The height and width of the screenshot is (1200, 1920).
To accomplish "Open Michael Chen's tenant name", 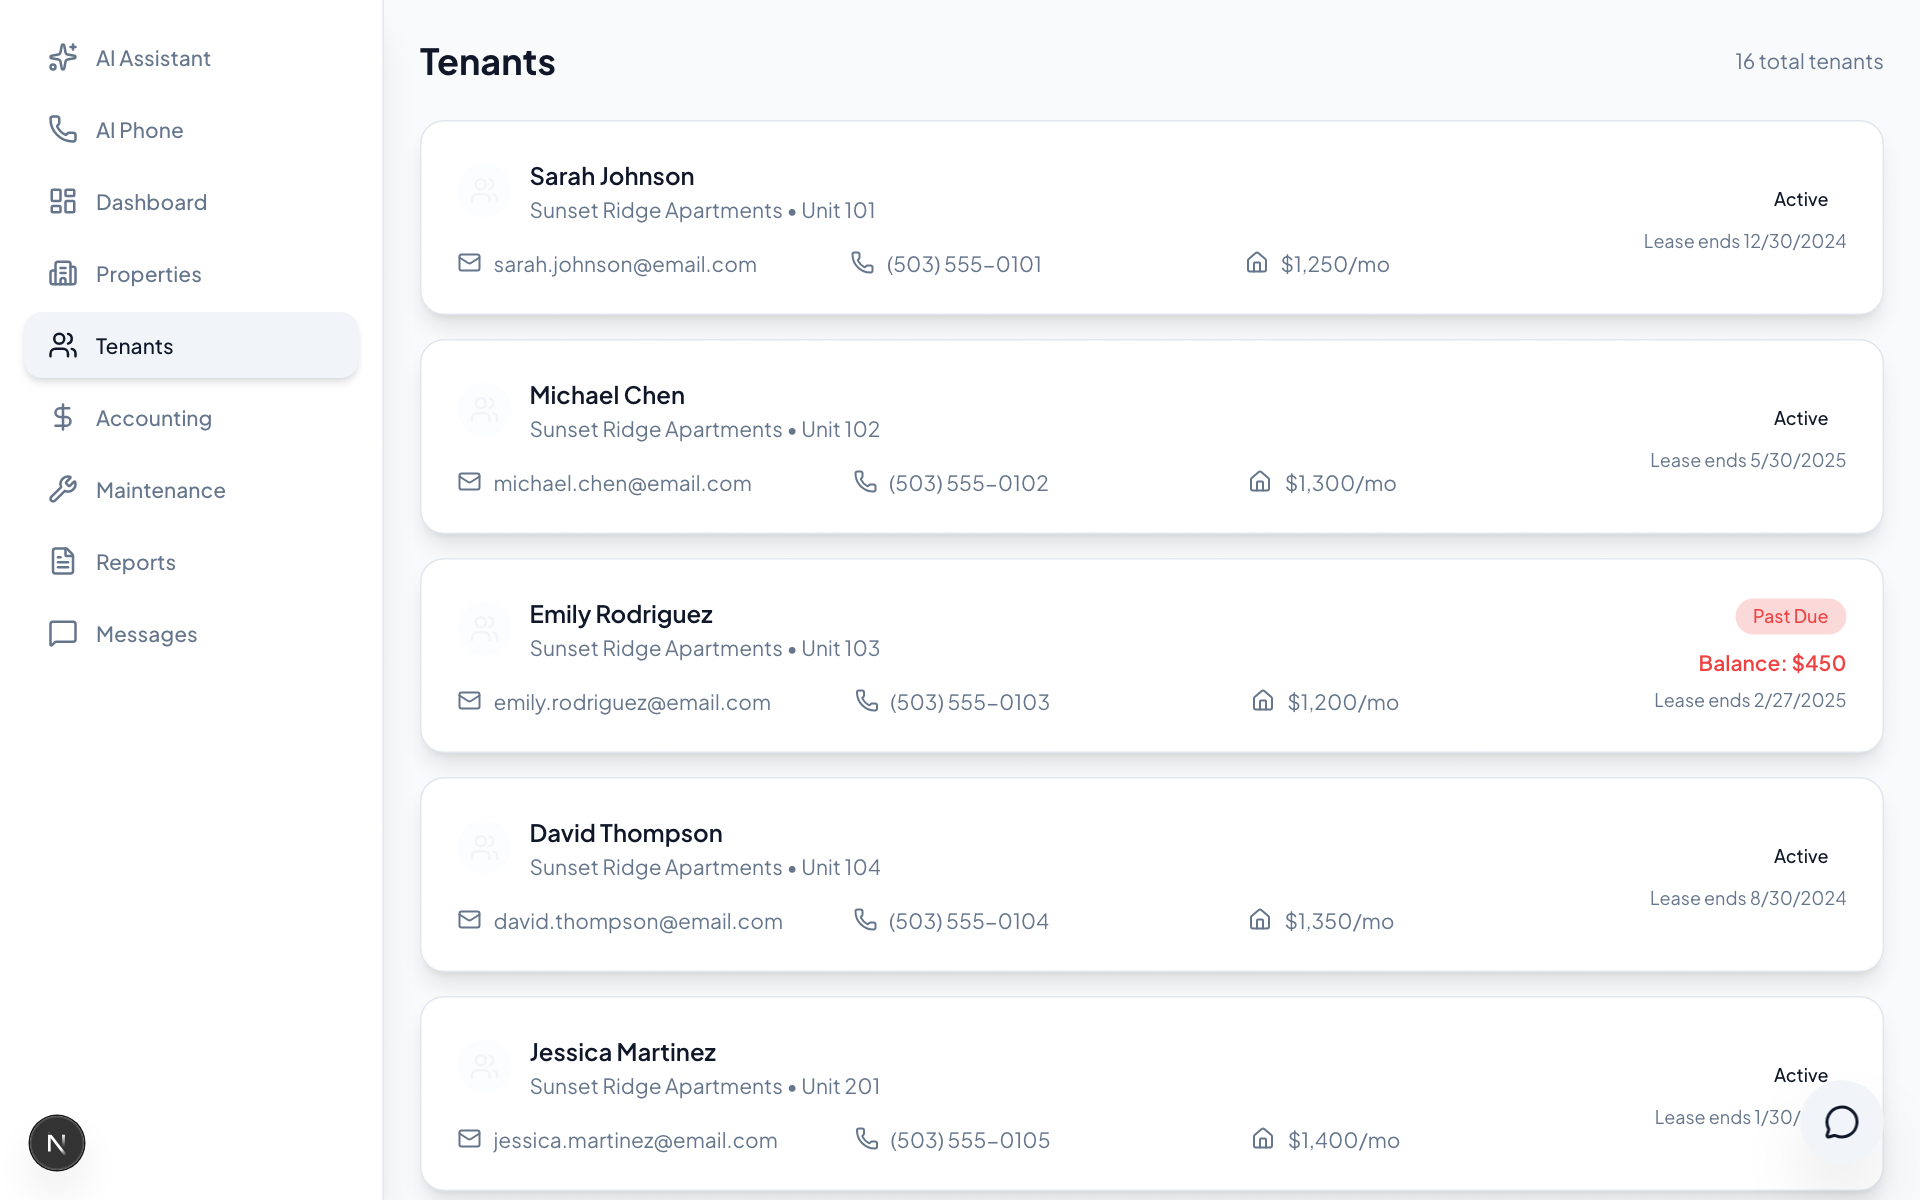I will [x=607, y=395].
